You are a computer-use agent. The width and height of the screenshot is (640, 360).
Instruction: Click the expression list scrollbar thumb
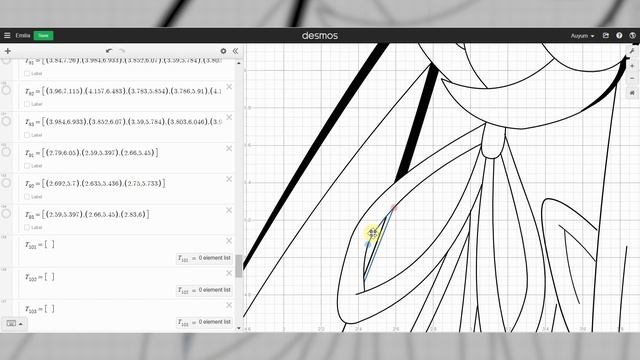239,266
